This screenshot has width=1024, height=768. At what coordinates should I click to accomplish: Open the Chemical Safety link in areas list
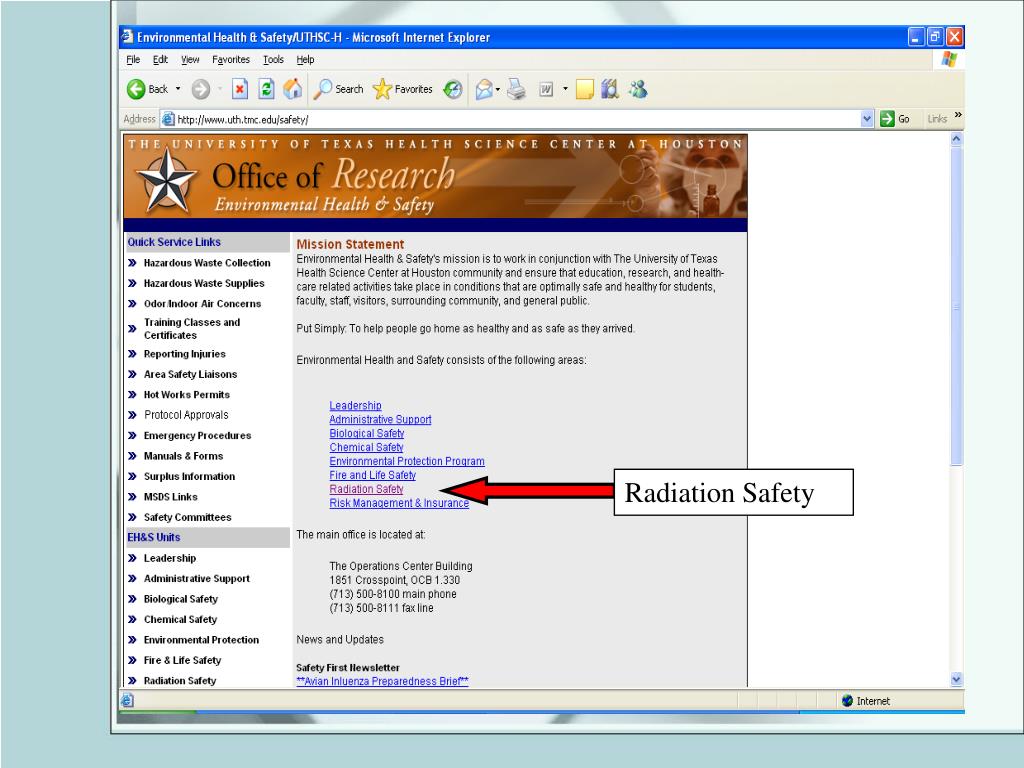366,447
